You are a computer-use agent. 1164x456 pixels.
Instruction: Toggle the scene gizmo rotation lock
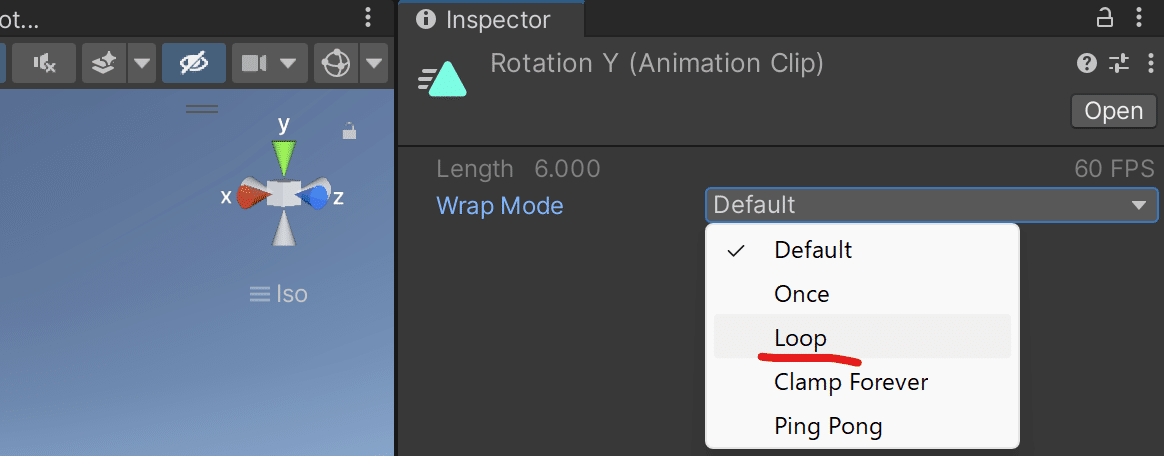tap(349, 131)
